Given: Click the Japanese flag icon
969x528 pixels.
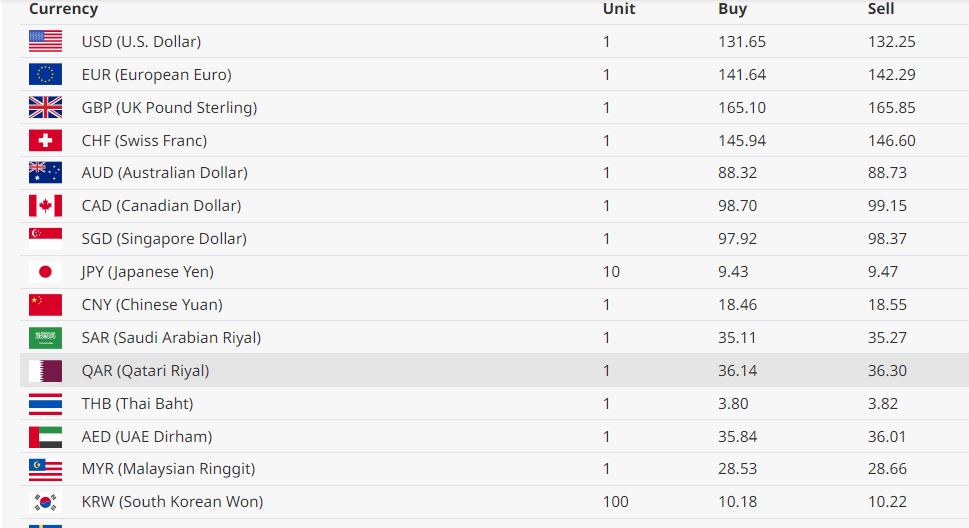Looking at the screenshot, I should tap(45, 272).
